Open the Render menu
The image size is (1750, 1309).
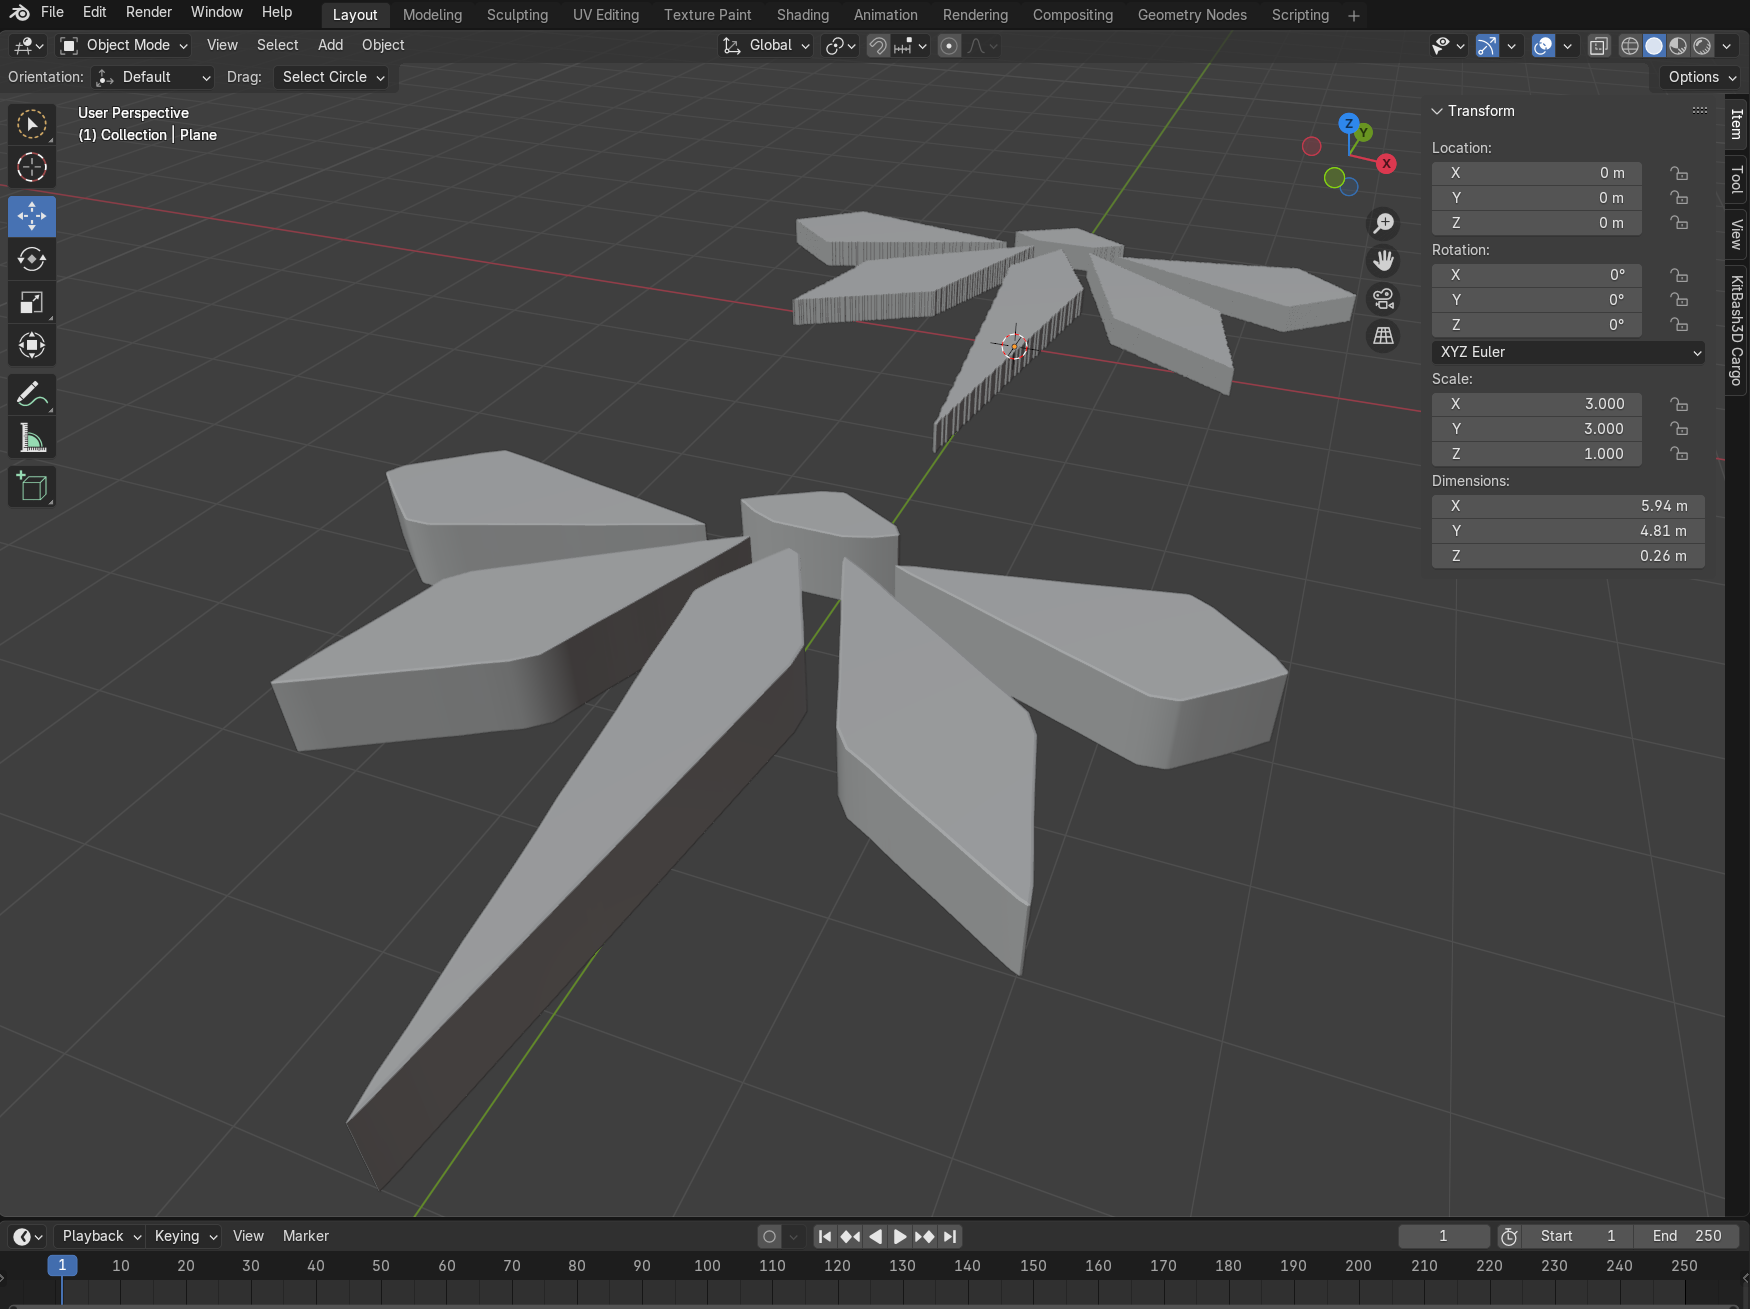(x=148, y=12)
